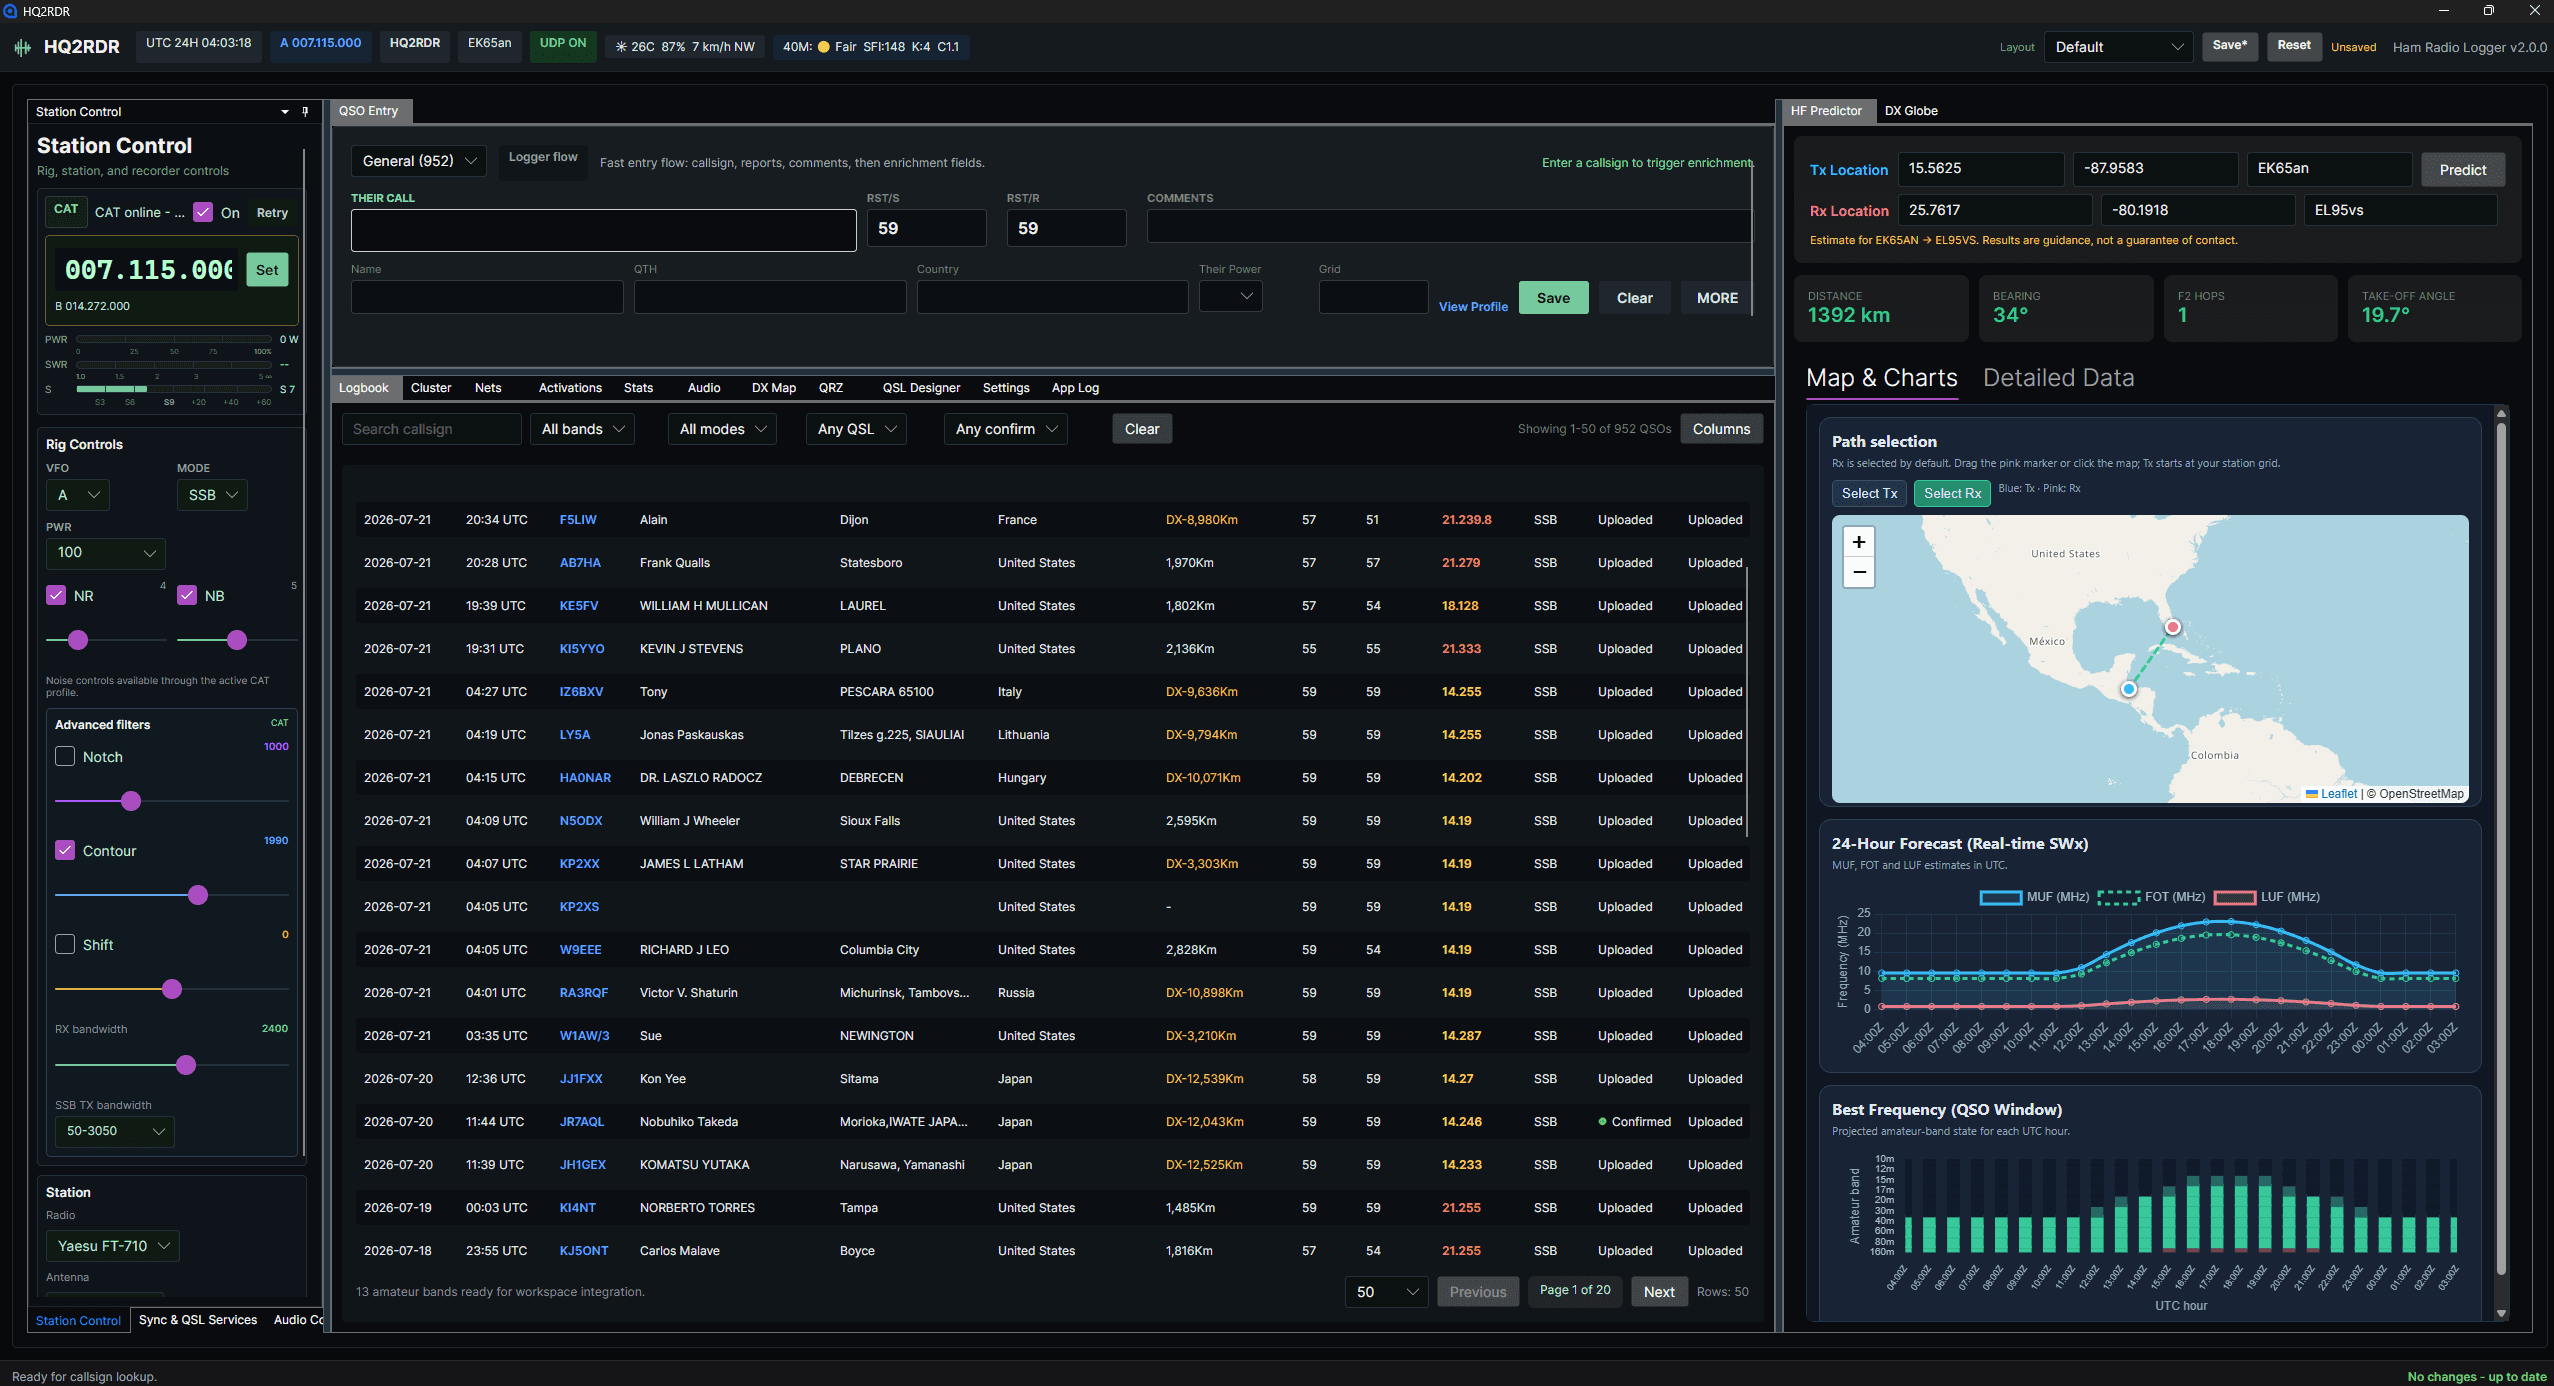This screenshot has height=1386, width=2554.
Task: Enable the Notch filter checkbox
Action: pos(65,756)
